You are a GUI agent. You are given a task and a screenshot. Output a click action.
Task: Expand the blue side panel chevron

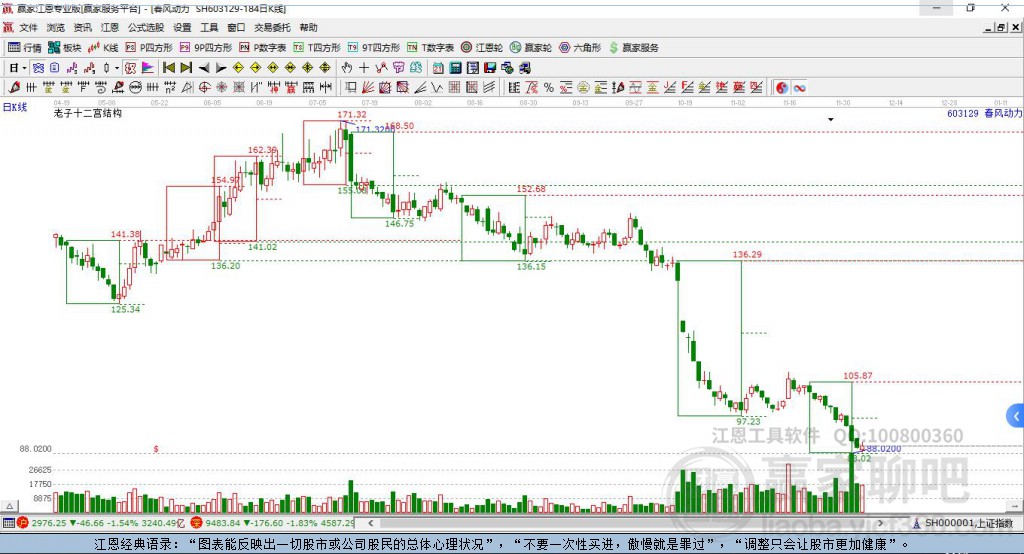coord(1016,416)
